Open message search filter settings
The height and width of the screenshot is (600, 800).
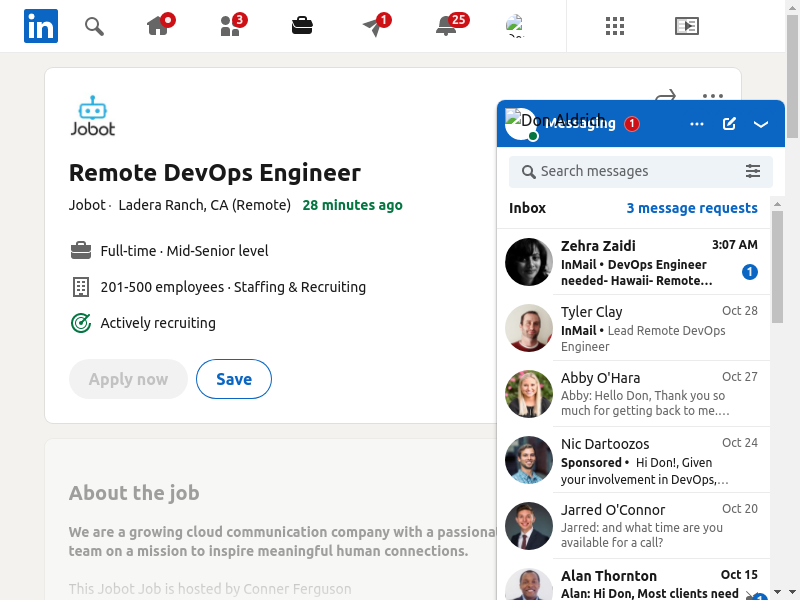point(753,172)
